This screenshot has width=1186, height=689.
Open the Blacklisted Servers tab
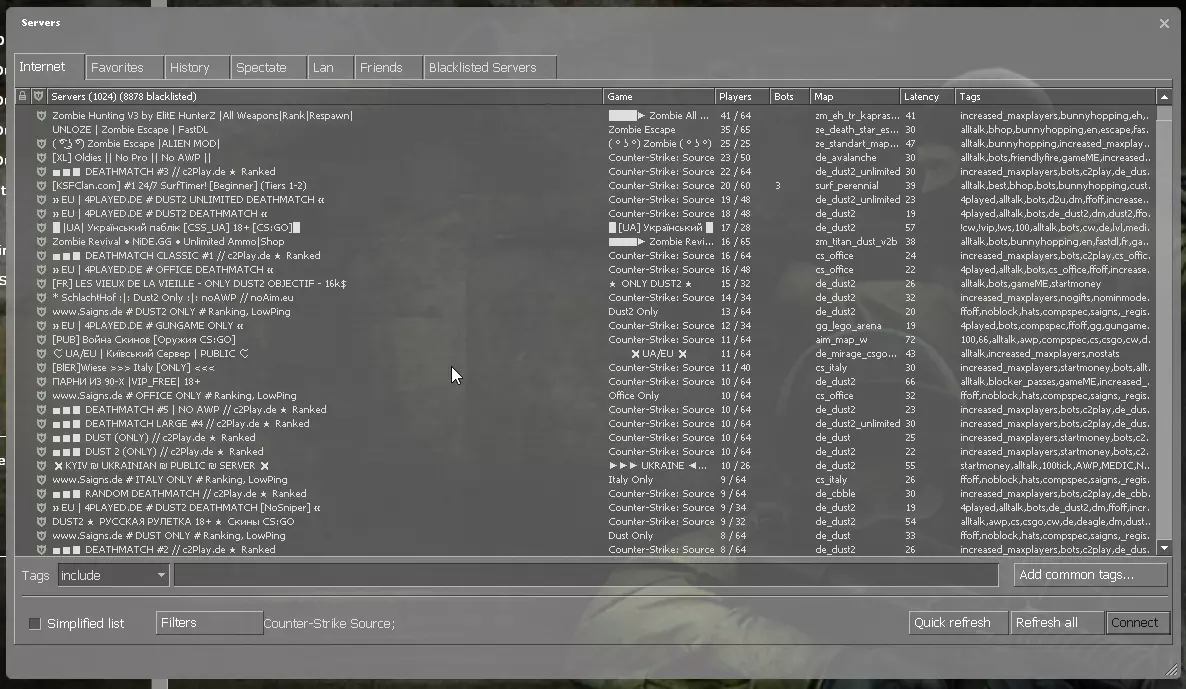pyautogui.click(x=490, y=67)
